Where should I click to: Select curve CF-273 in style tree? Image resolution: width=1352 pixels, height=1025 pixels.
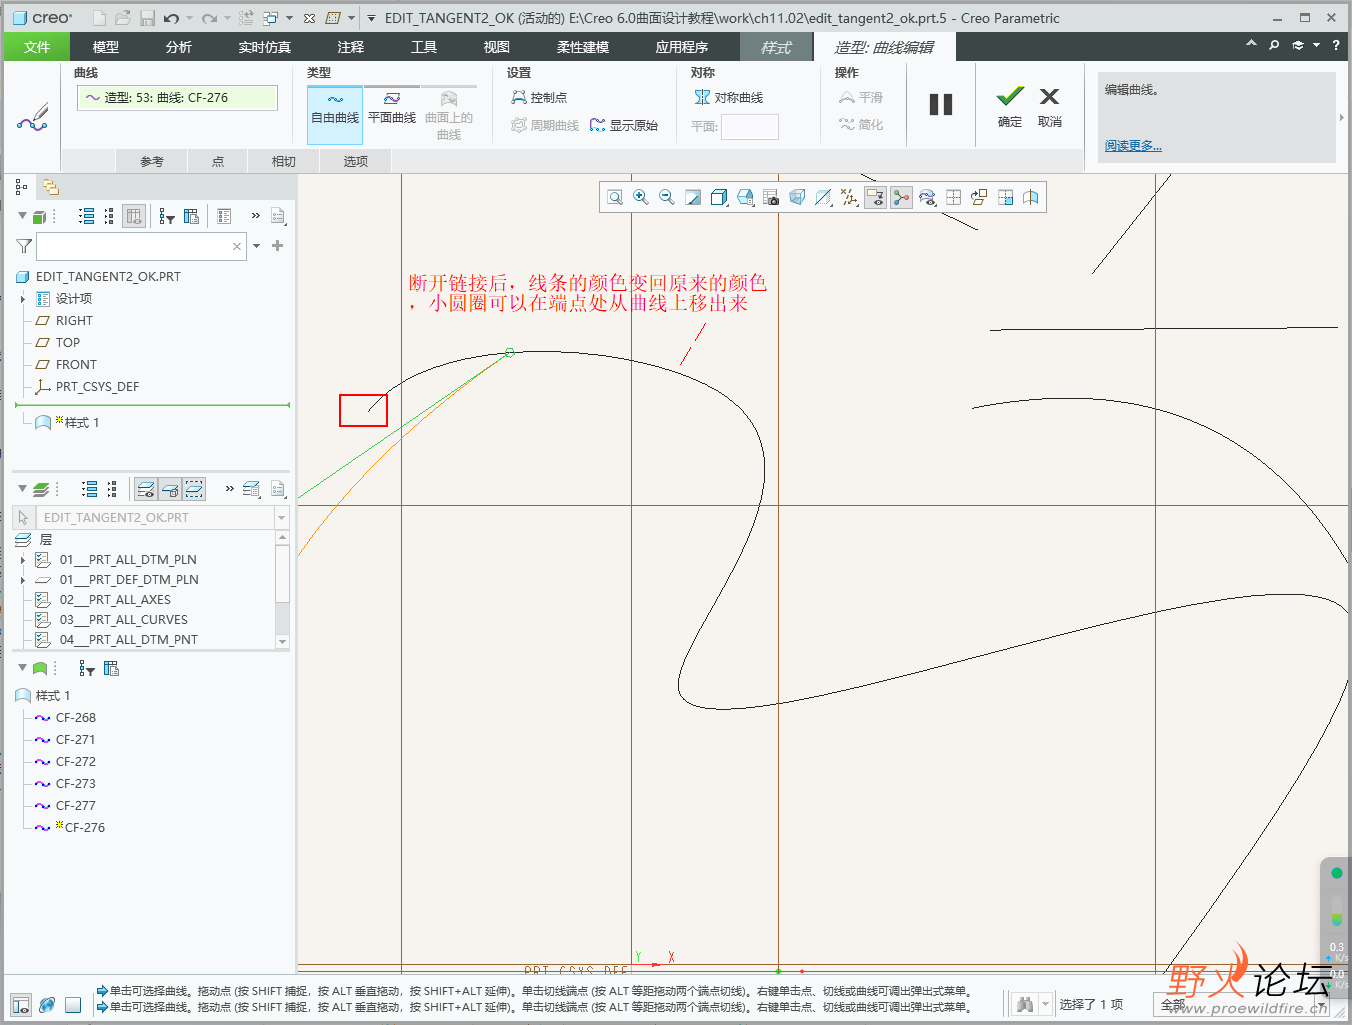75,784
